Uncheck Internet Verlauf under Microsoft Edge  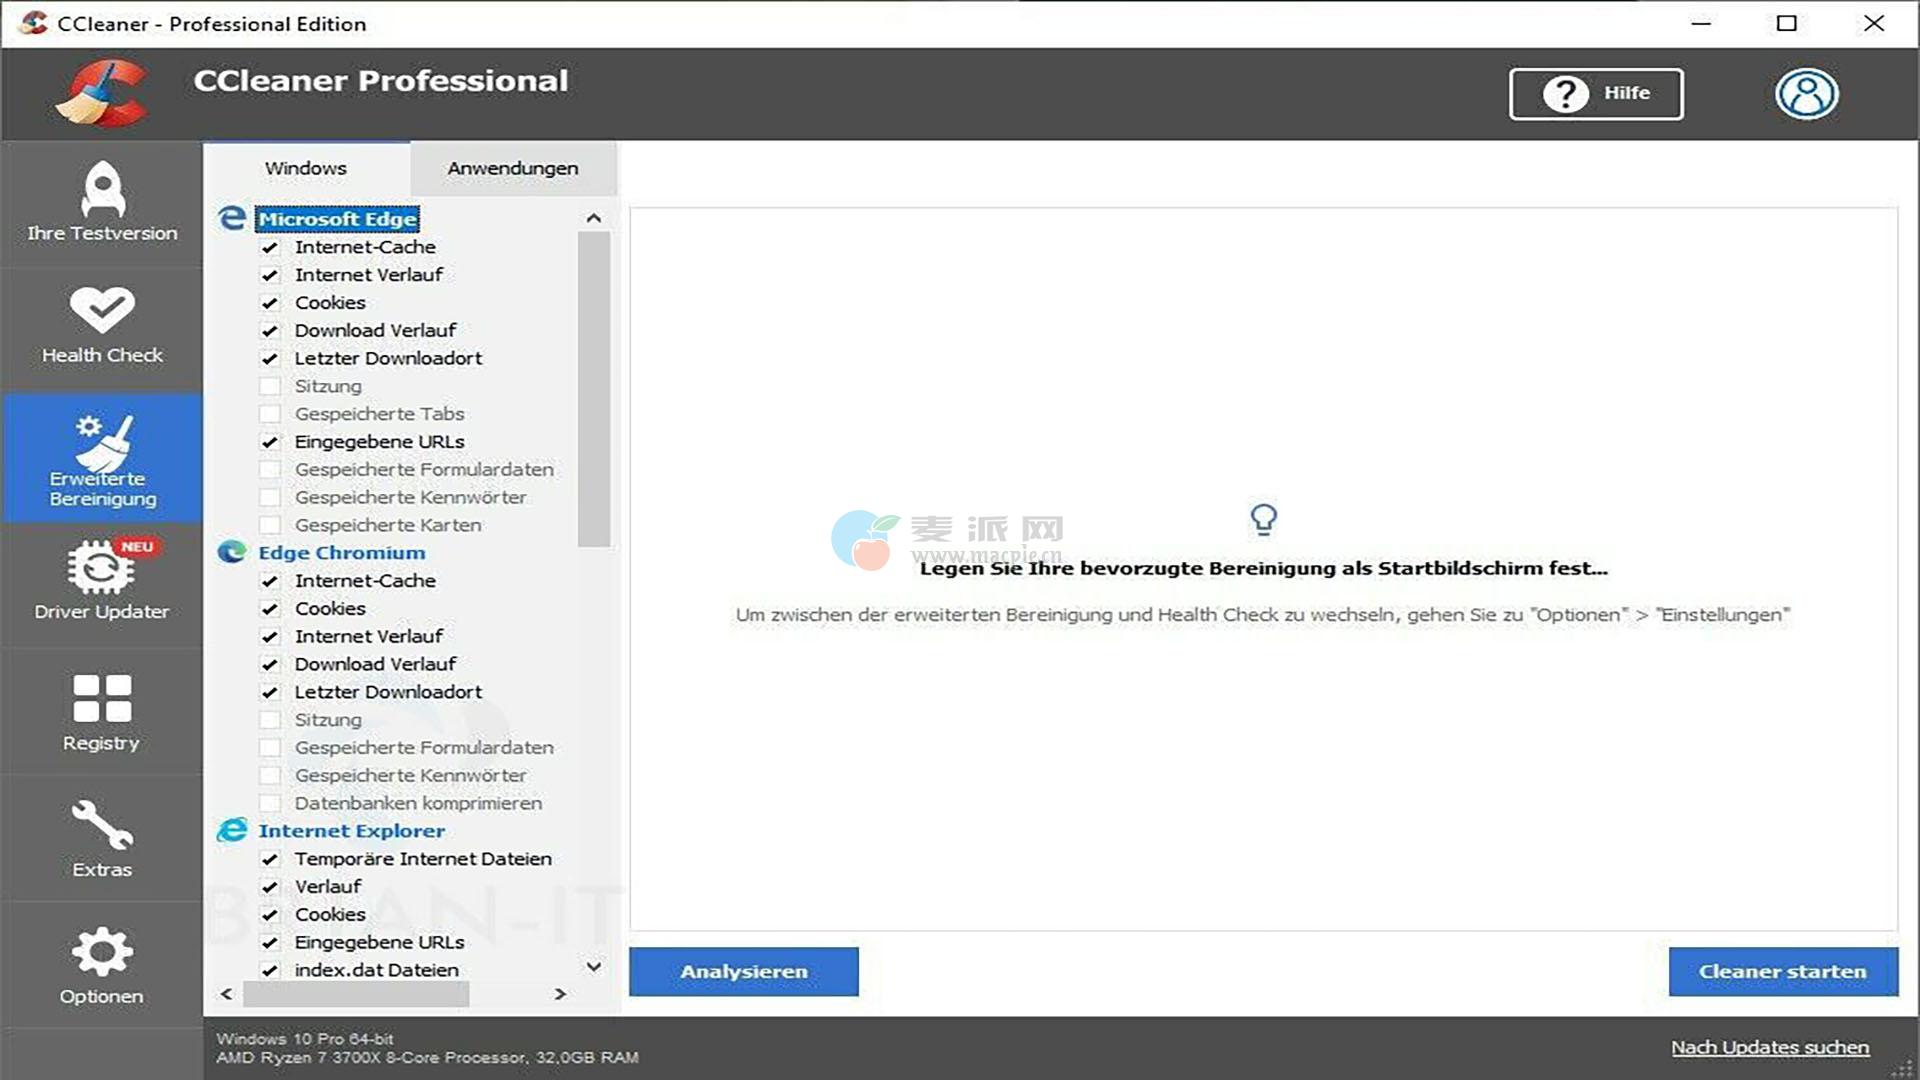coord(269,275)
